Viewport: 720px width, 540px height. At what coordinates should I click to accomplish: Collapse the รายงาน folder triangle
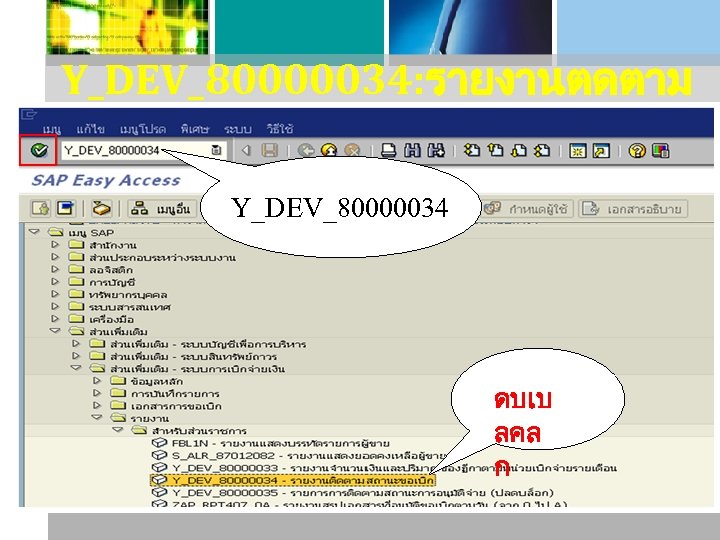pyautogui.click(x=97, y=417)
